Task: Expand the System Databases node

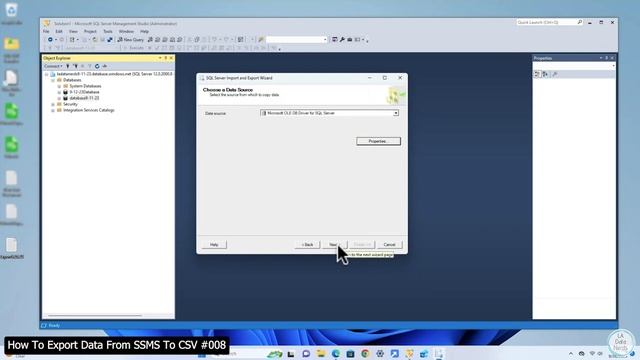Action: pos(59,87)
